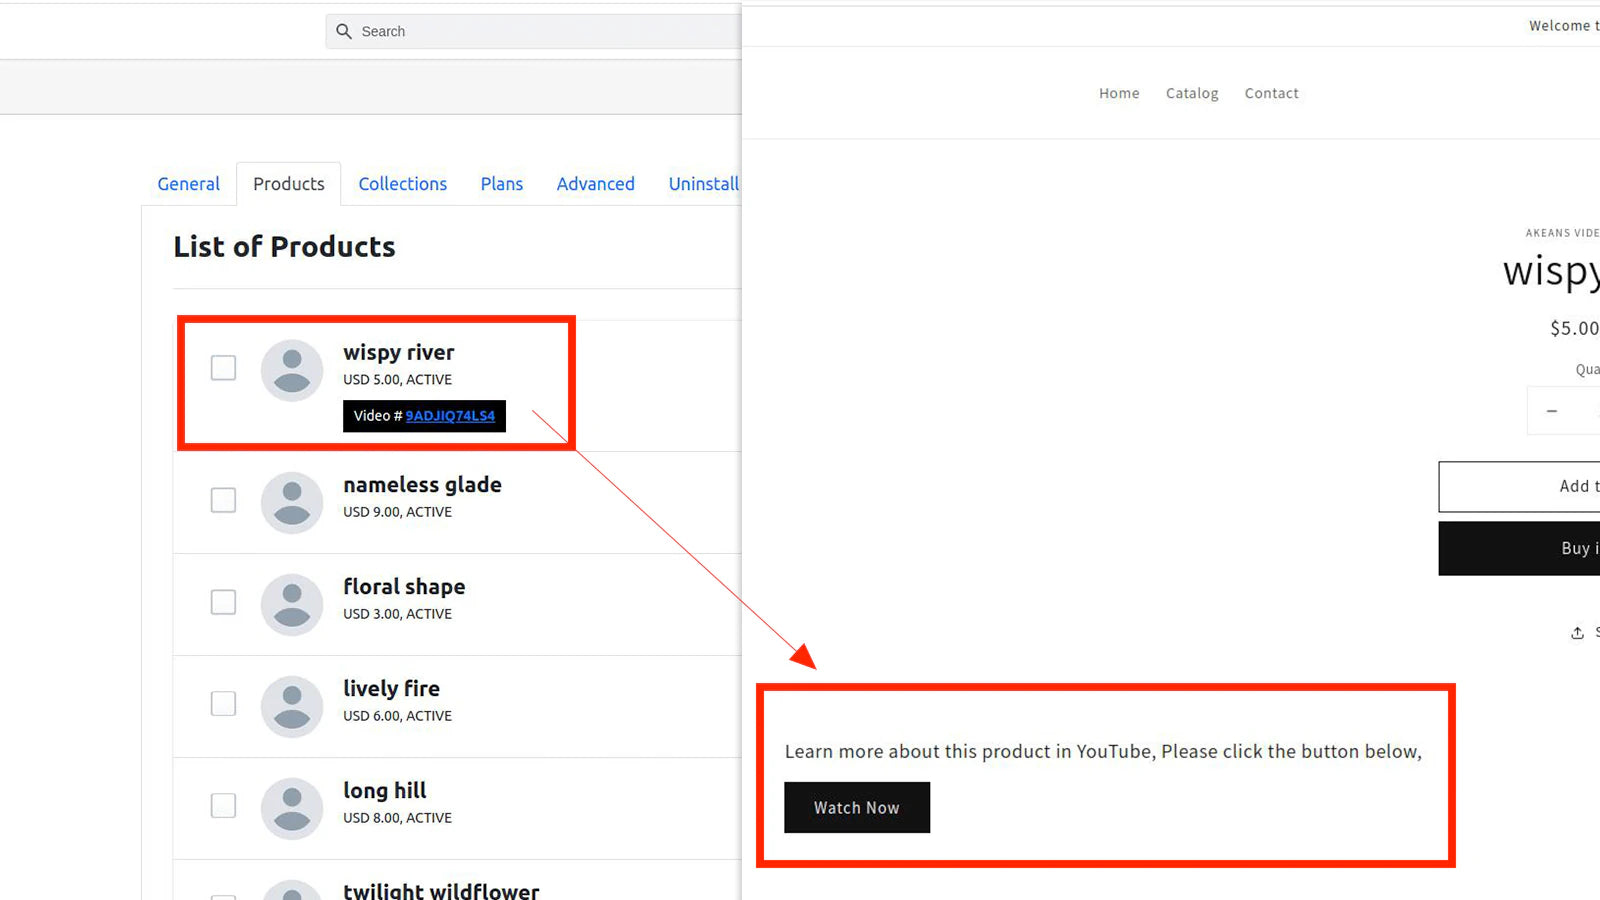Click the share icon on product page
This screenshot has width=1600, height=900.
click(1577, 633)
